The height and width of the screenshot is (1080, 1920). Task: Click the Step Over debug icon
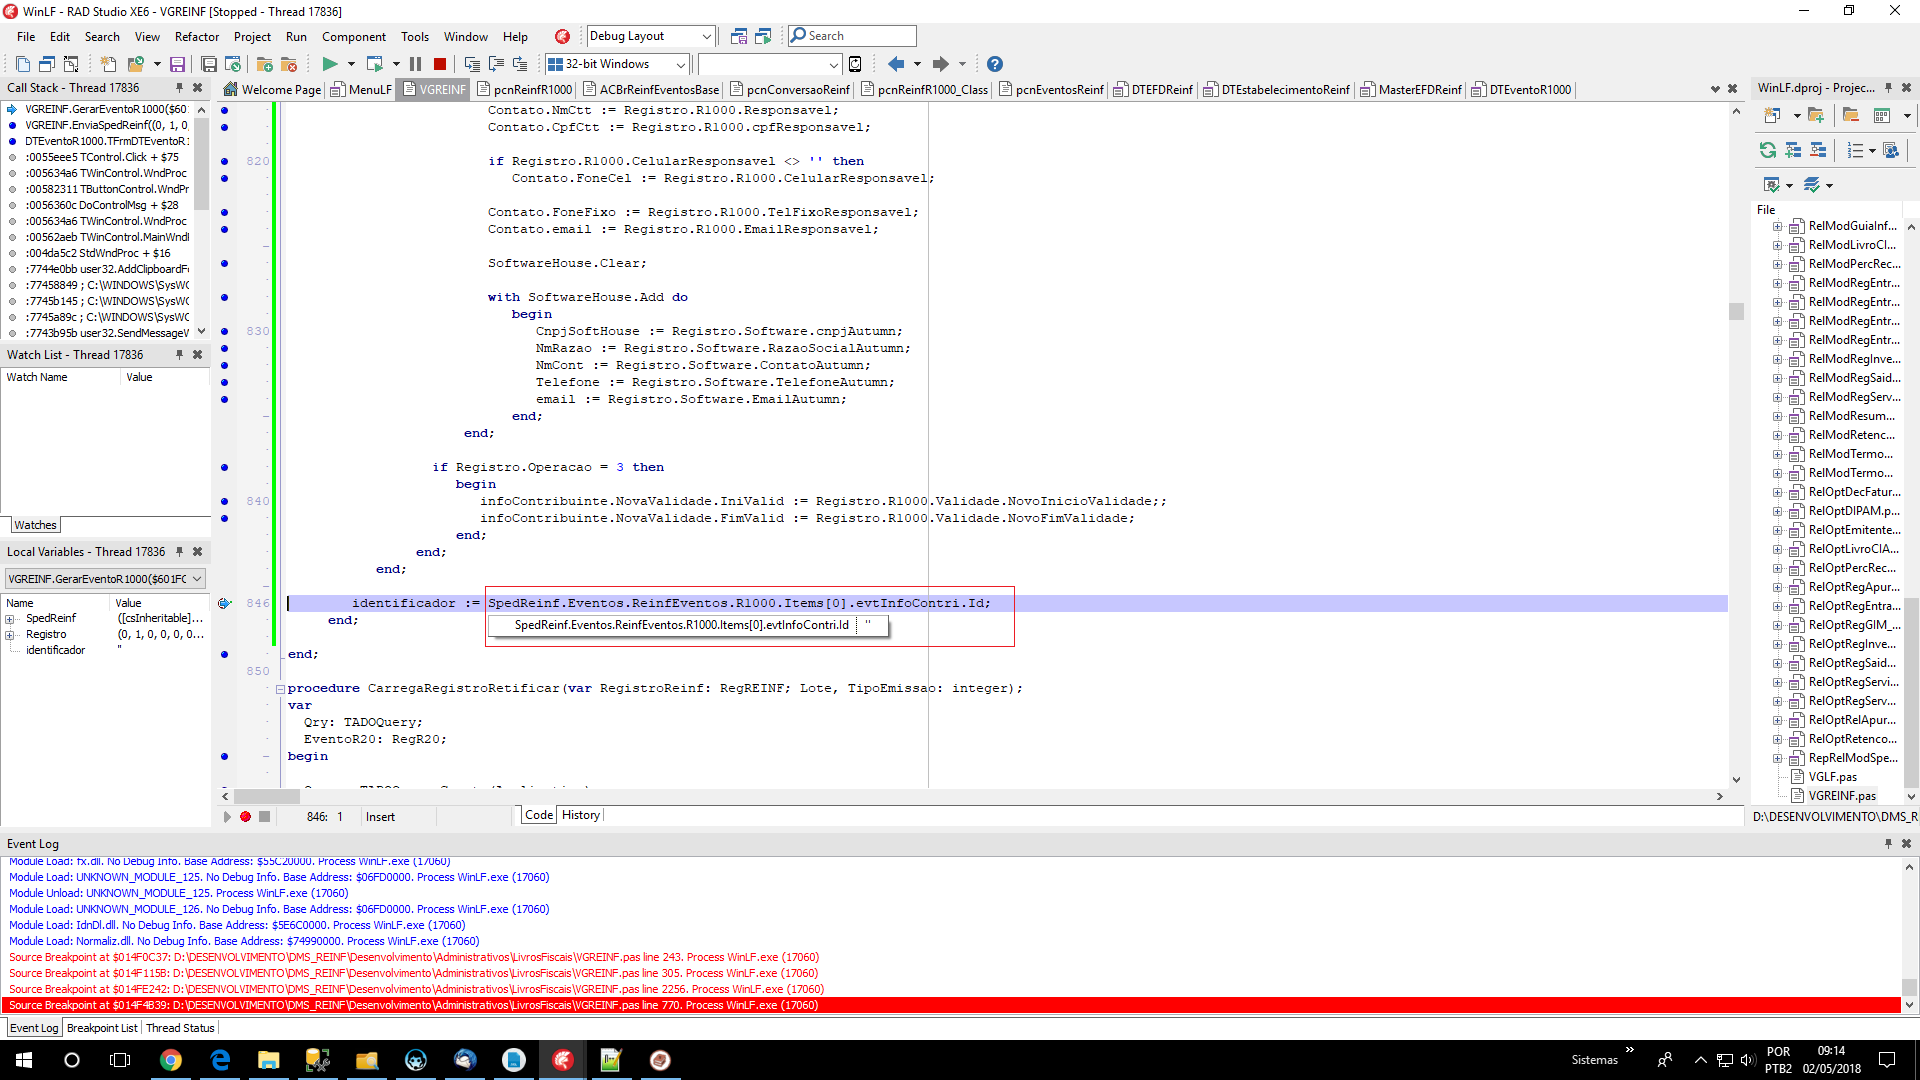click(496, 64)
